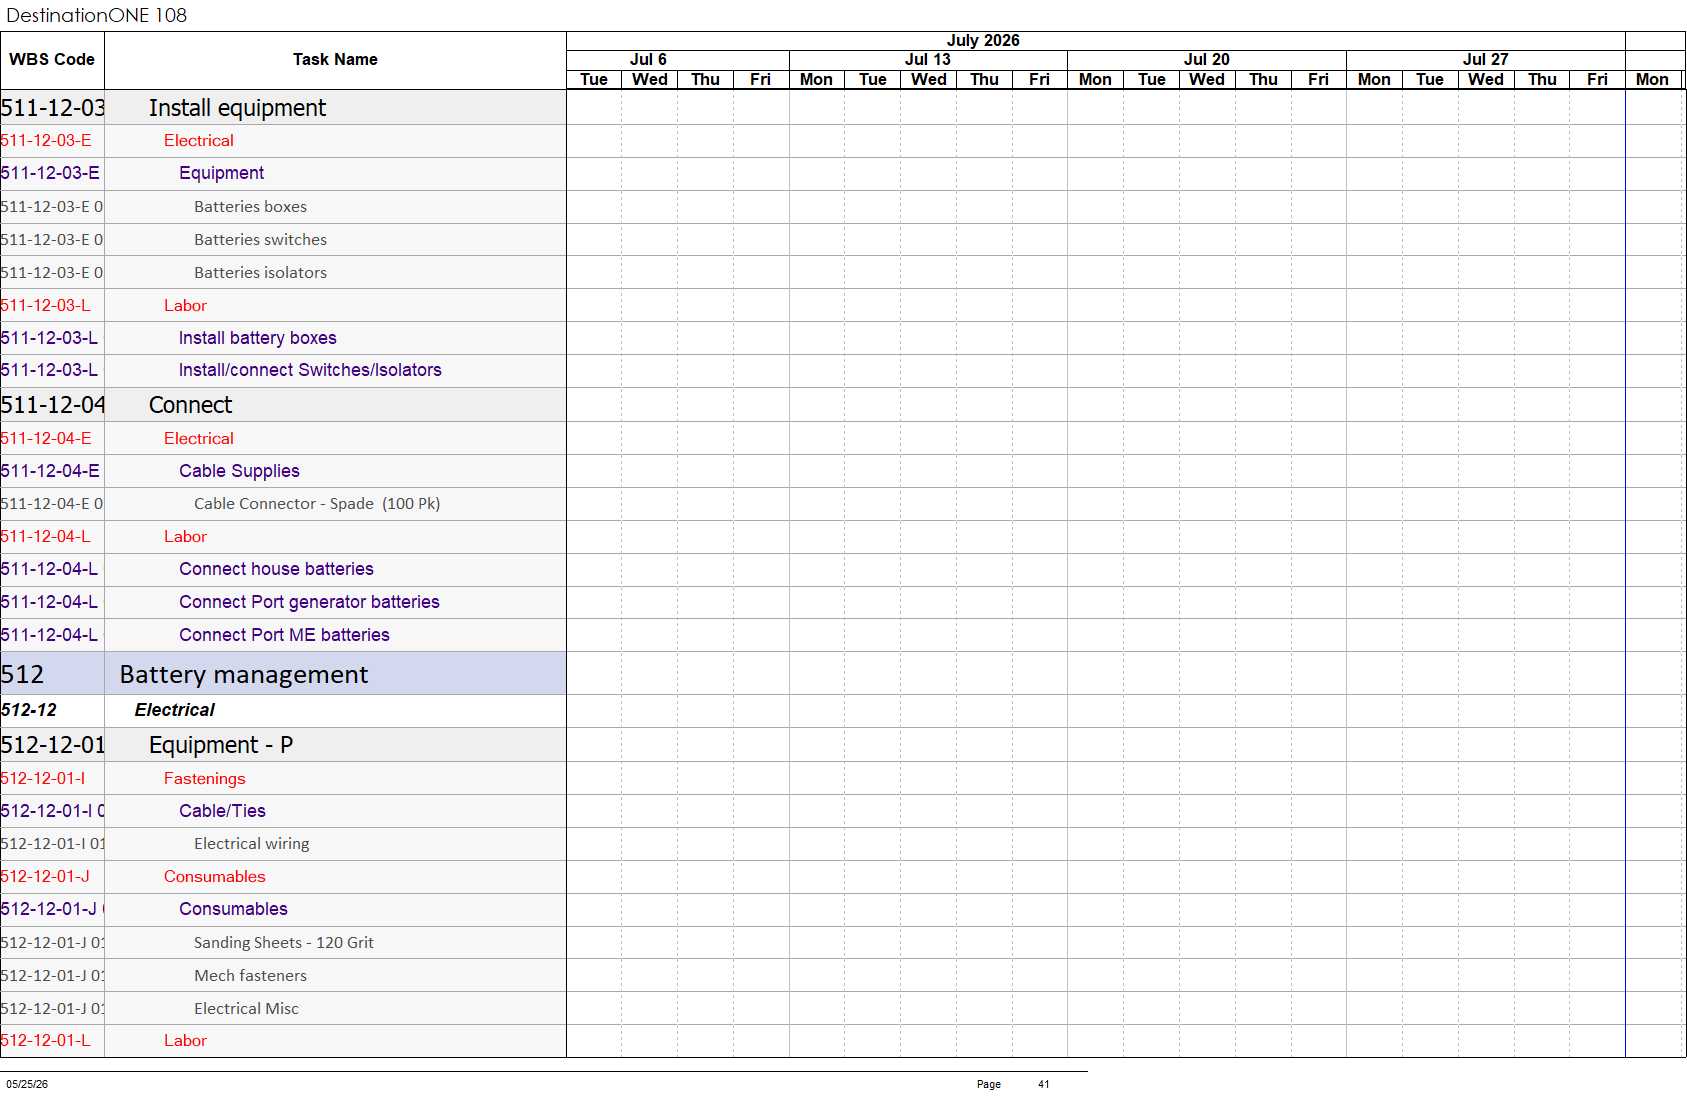The image size is (1687, 1097).
Task: Click the Fri header under Jul 27
Action: 1598,80
